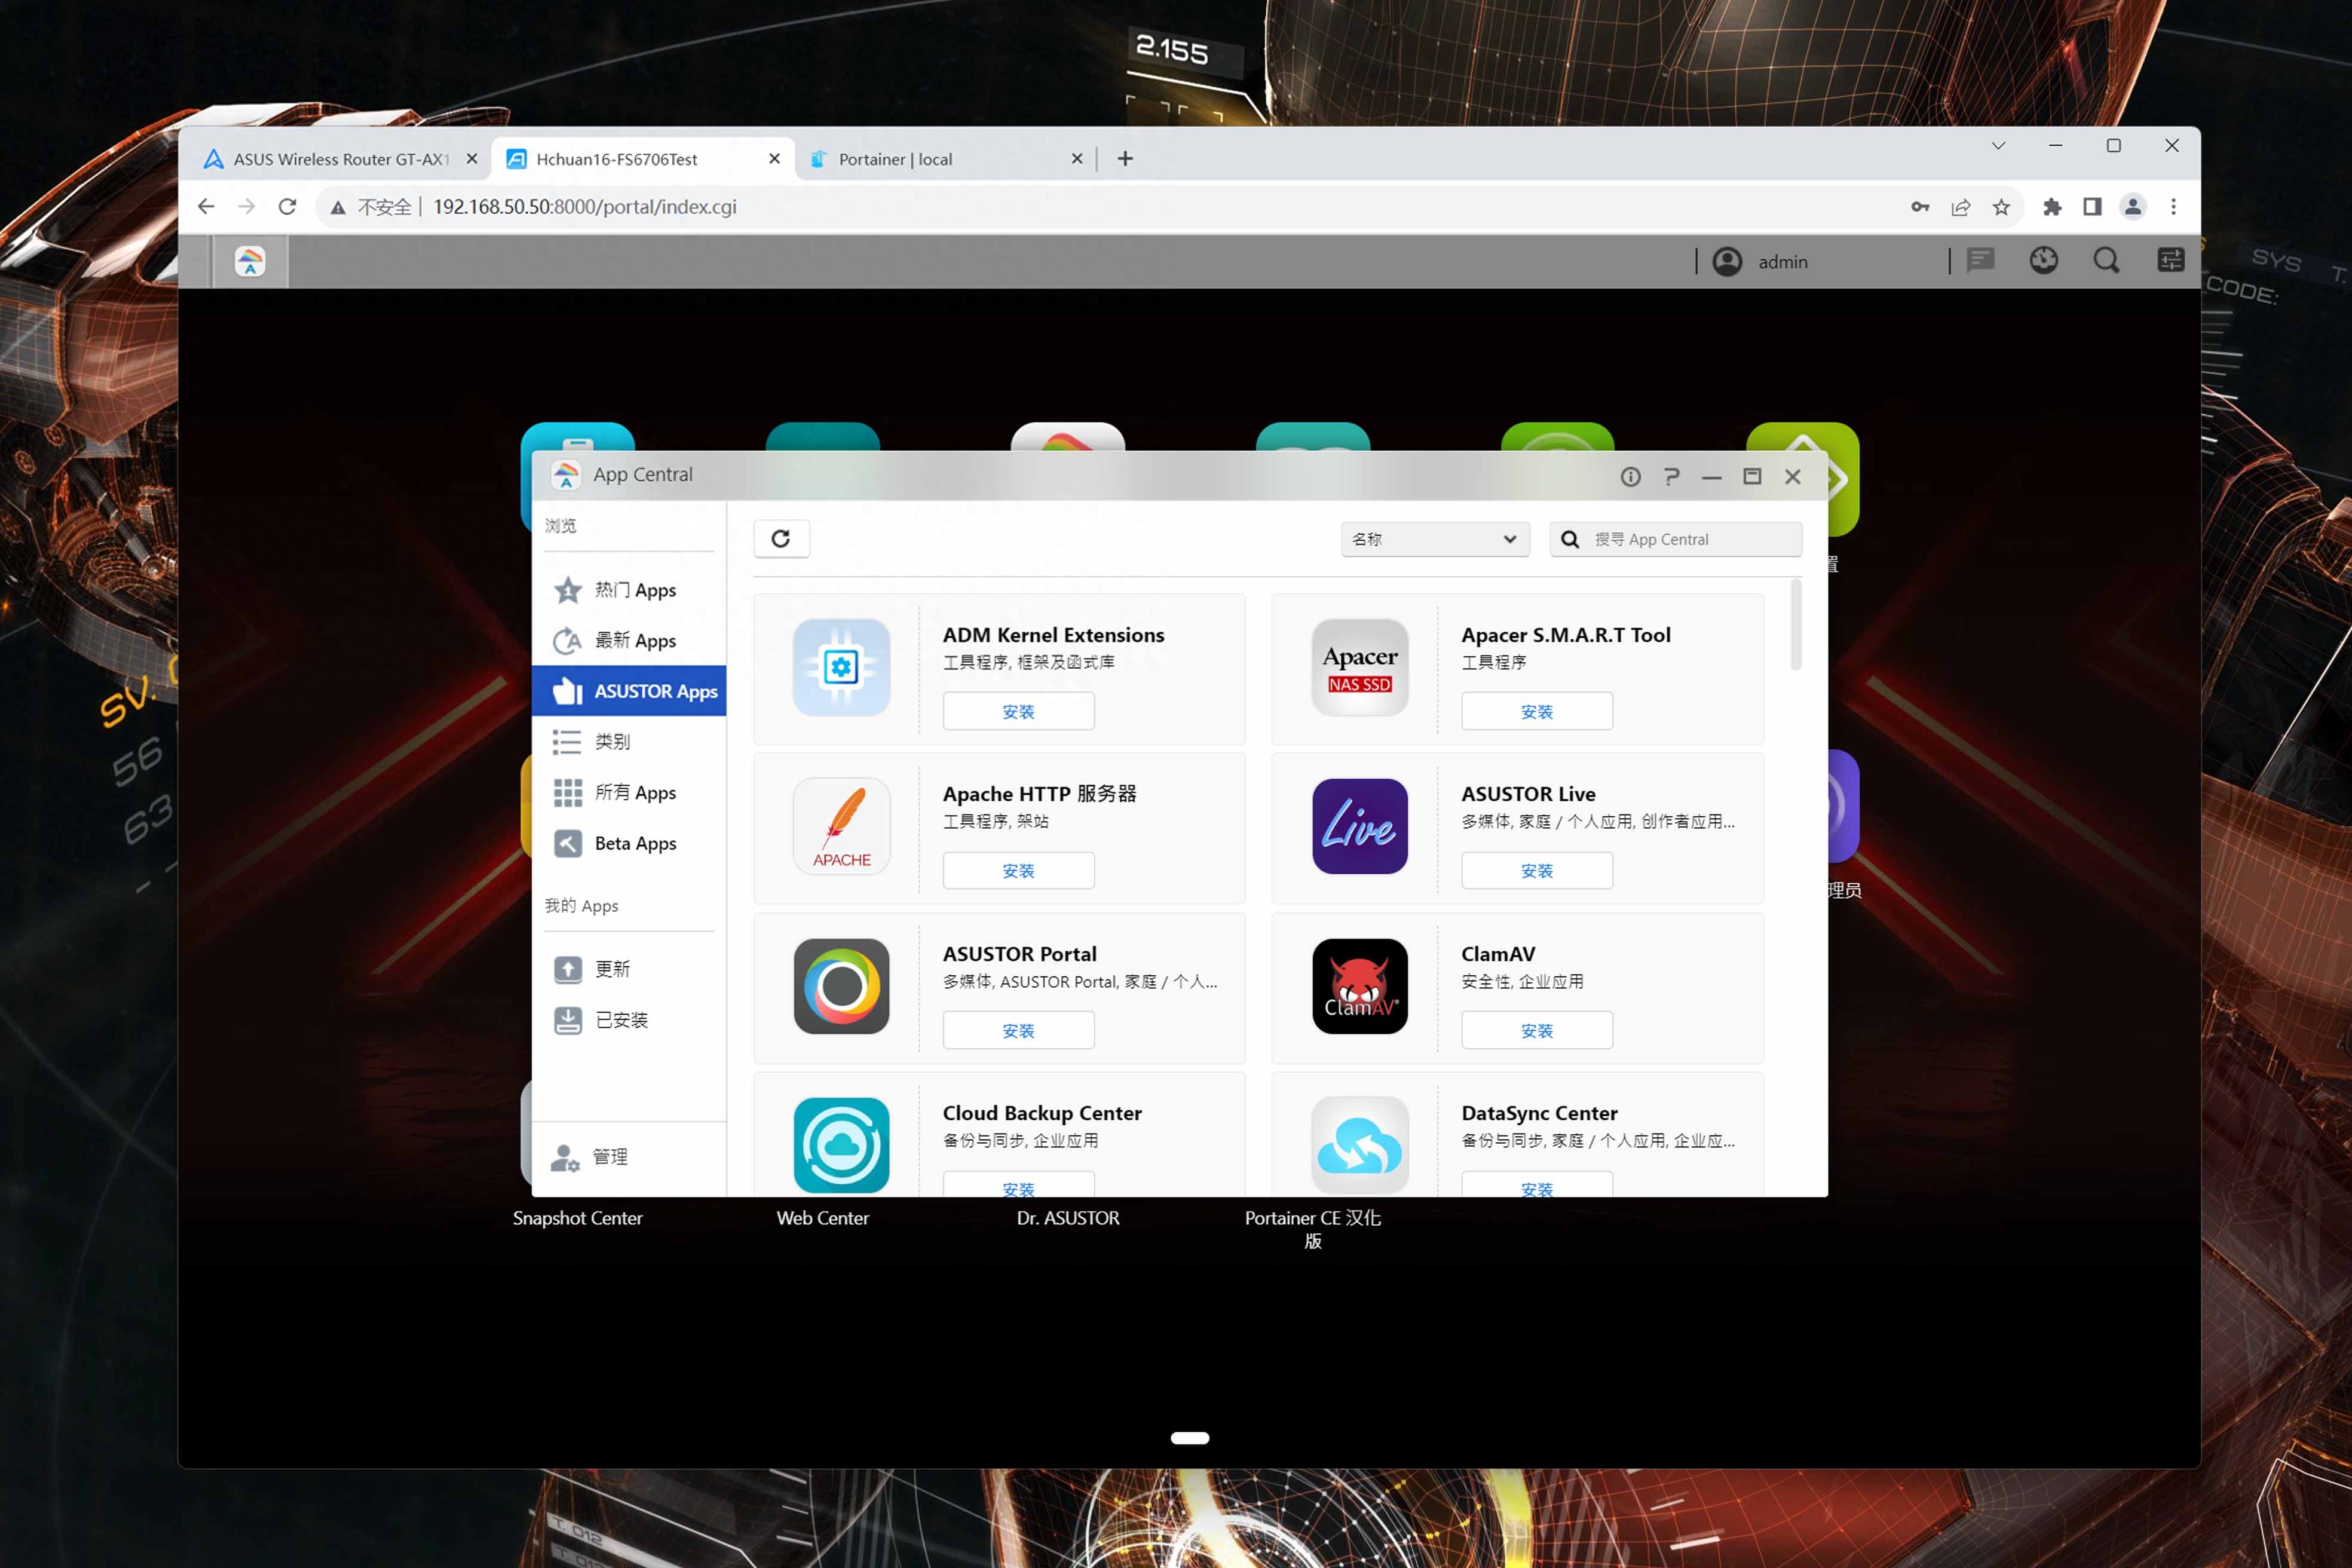Click the ASUSTOR Portal app icon
Image resolution: width=2352 pixels, height=1568 pixels.
pos(841,986)
